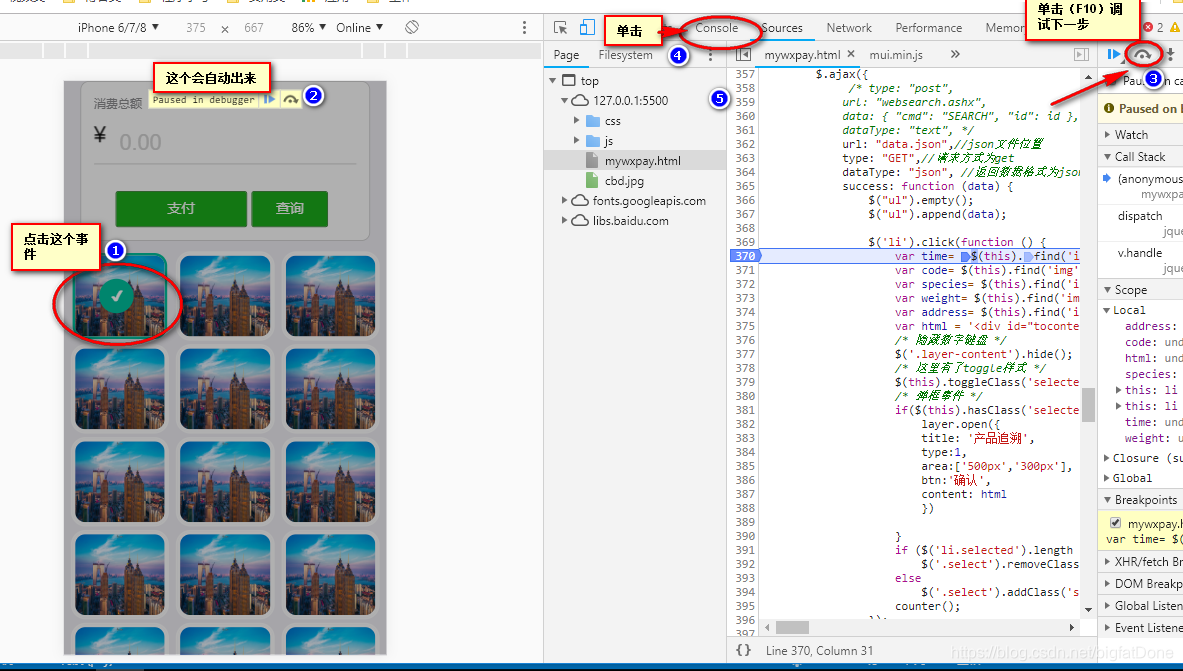The image size is (1183, 671).
Task: Close the mywxpay.html editor tab
Action: (851, 54)
